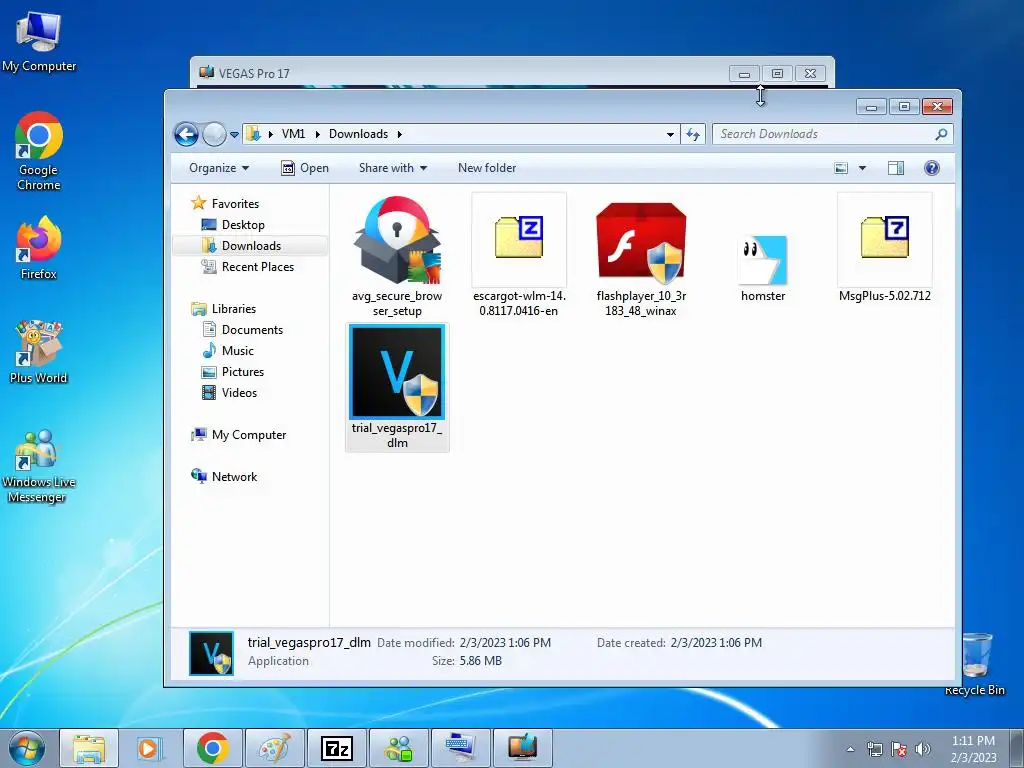Open recent pages dropdown arrow
The height and width of the screenshot is (768, 1024).
tap(234, 135)
